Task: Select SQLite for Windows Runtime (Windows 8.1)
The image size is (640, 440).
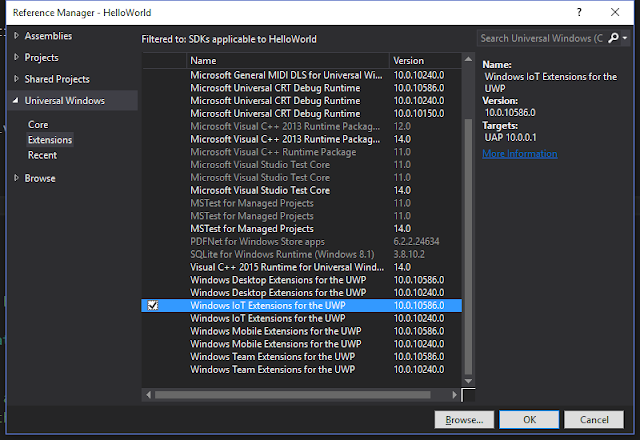Action: click(x=302, y=254)
